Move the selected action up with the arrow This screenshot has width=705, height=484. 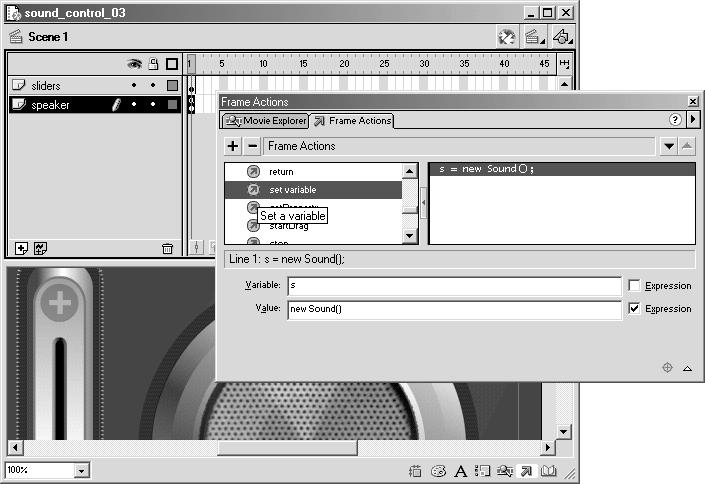[687, 146]
